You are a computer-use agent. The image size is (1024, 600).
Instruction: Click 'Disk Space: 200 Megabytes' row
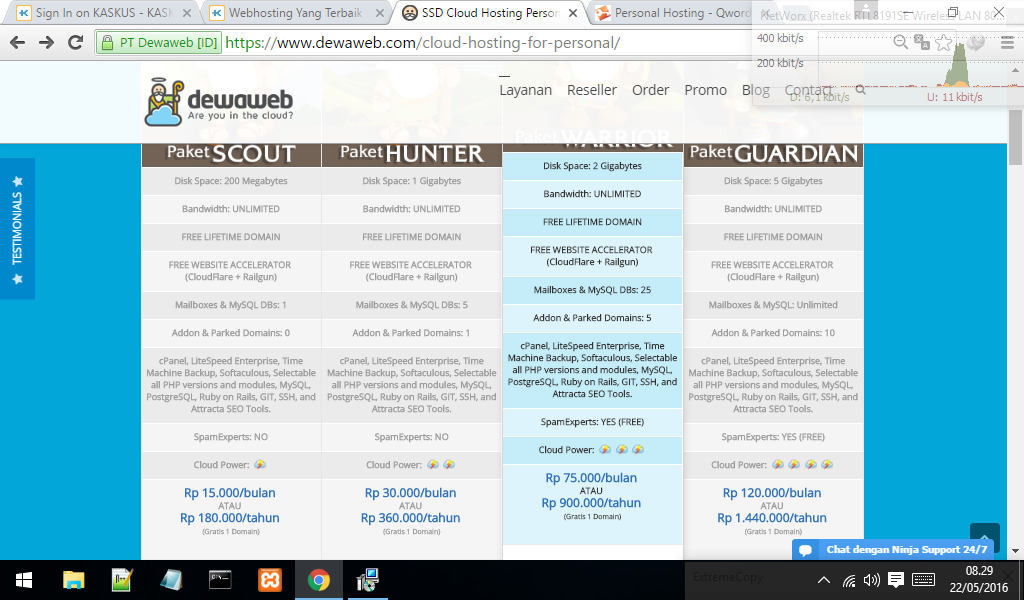[x=231, y=181]
